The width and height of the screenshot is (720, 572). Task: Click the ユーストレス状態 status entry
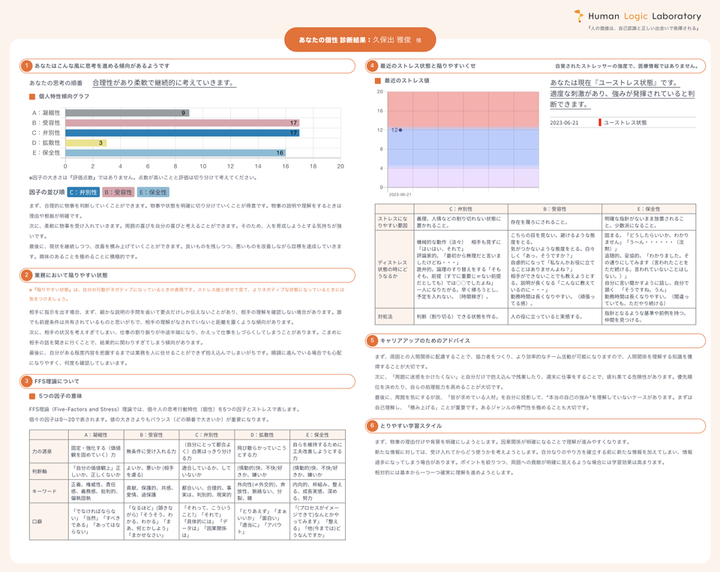(625, 123)
